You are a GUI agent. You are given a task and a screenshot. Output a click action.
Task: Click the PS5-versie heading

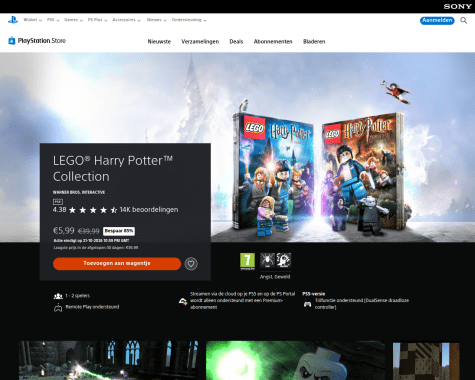[314, 294]
